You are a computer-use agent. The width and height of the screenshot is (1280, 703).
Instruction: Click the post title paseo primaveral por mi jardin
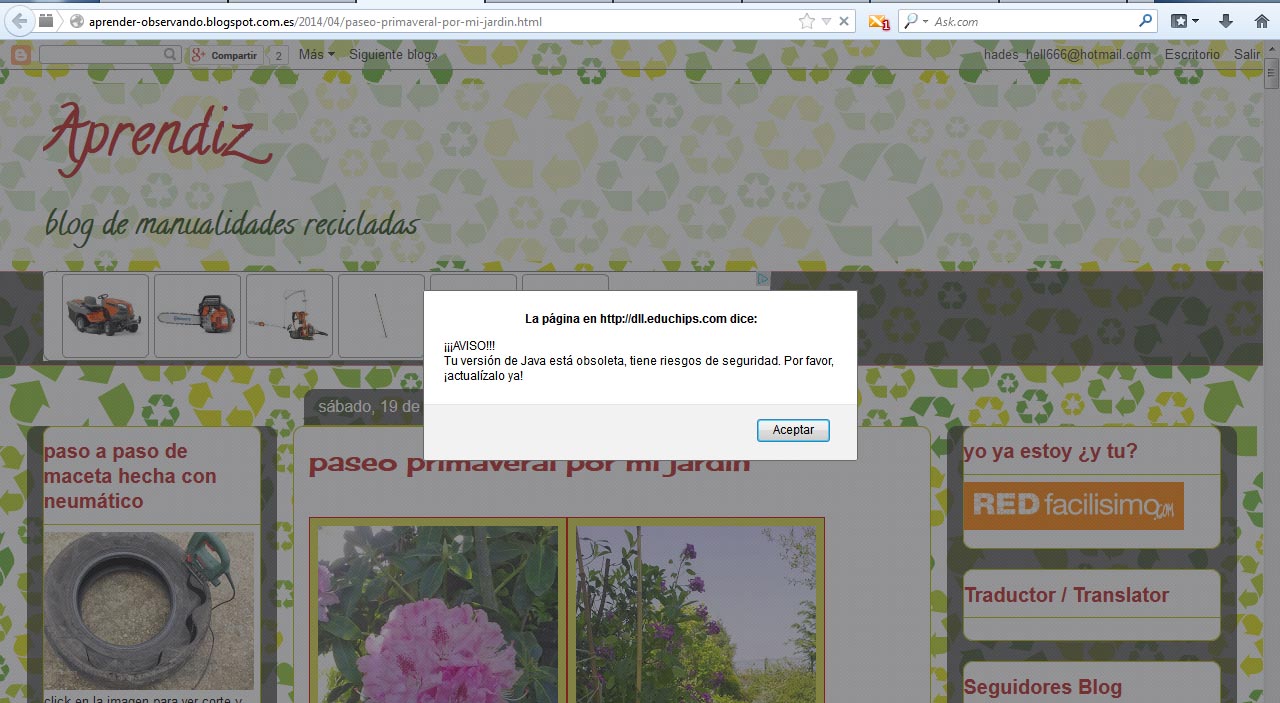(x=529, y=464)
